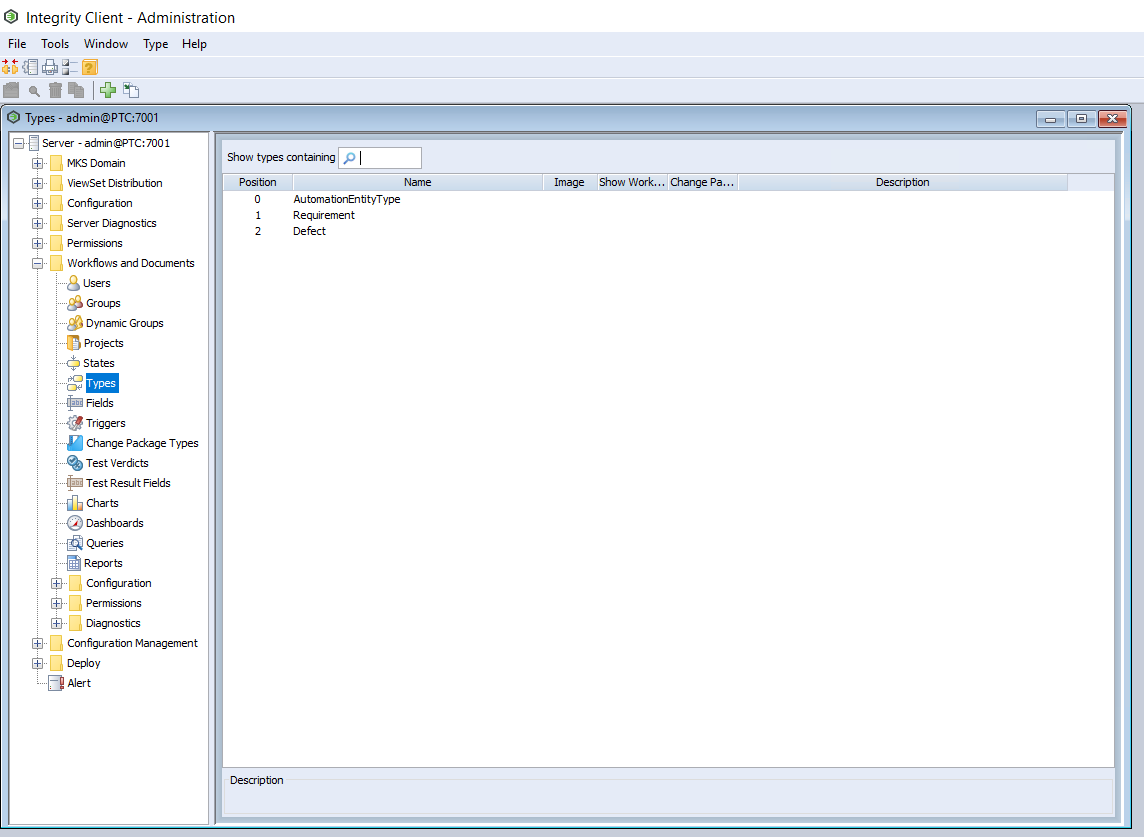Select the Triggers node in tree
Image resolution: width=1144 pixels, height=837 pixels.
click(105, 423)
